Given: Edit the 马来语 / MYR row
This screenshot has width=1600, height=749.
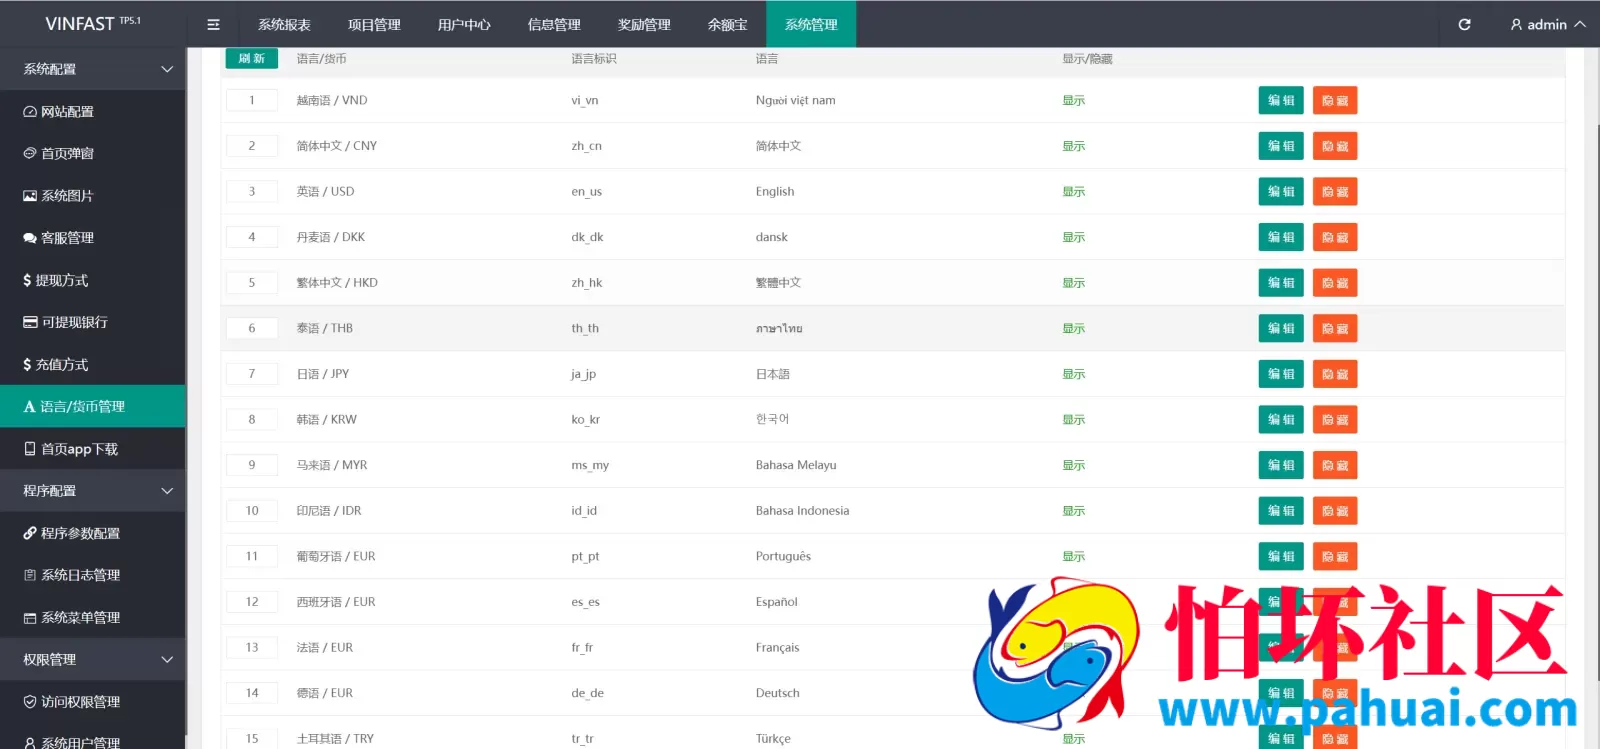Looking at the screenshot, I should [x=1281, y=465].
